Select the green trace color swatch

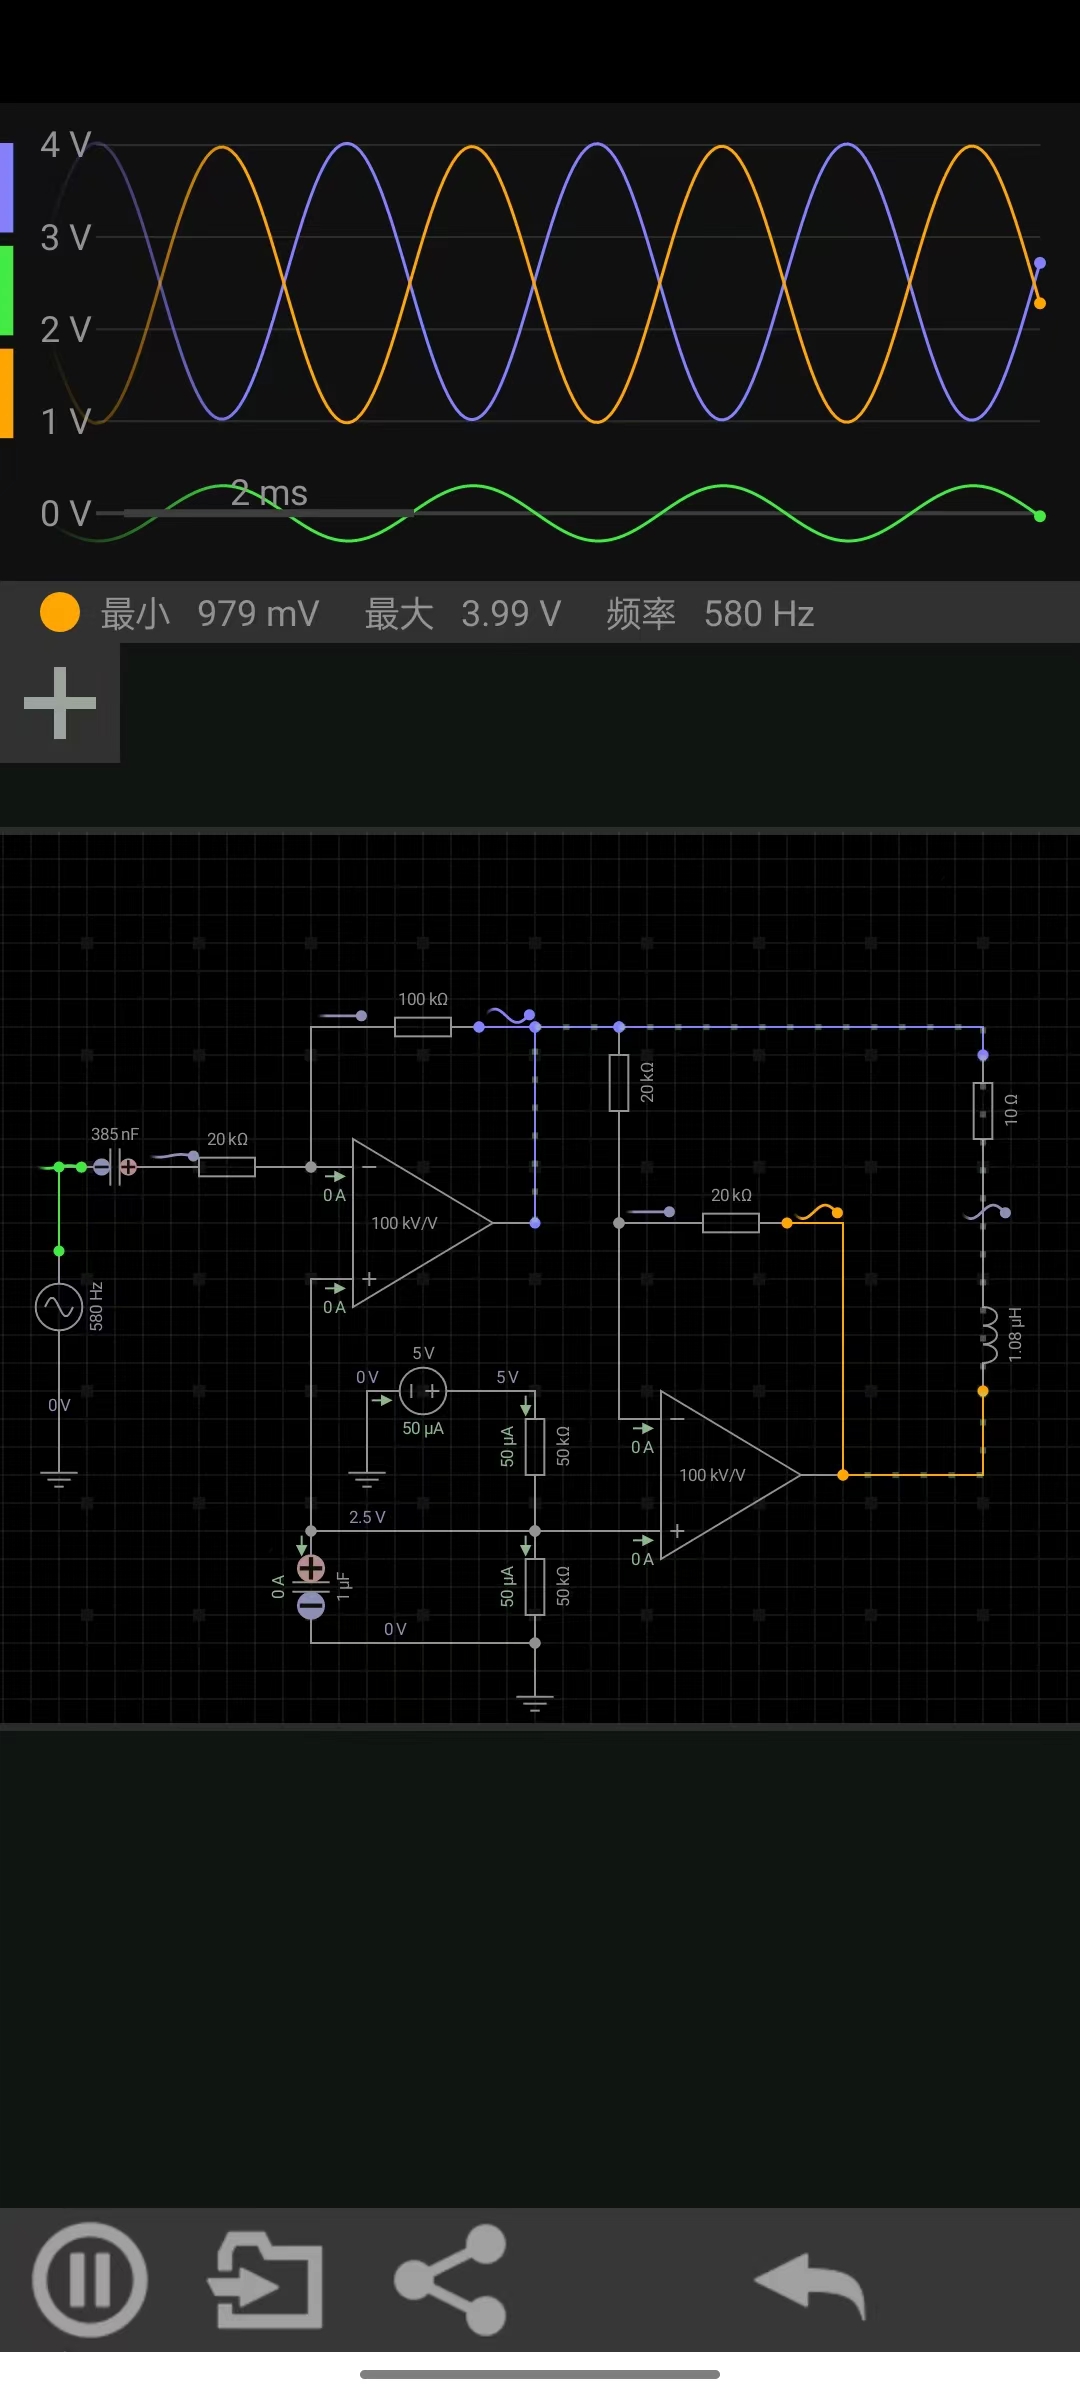(x=6, y=290)
